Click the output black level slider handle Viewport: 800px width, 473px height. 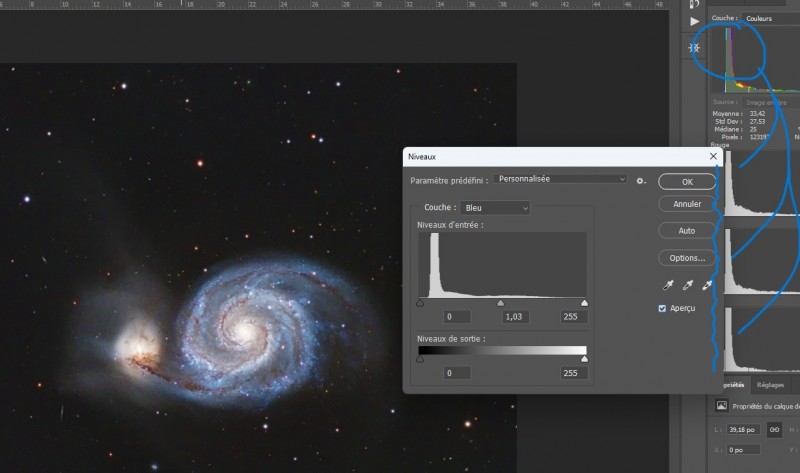pyautogui.click(x=420, y=359)
